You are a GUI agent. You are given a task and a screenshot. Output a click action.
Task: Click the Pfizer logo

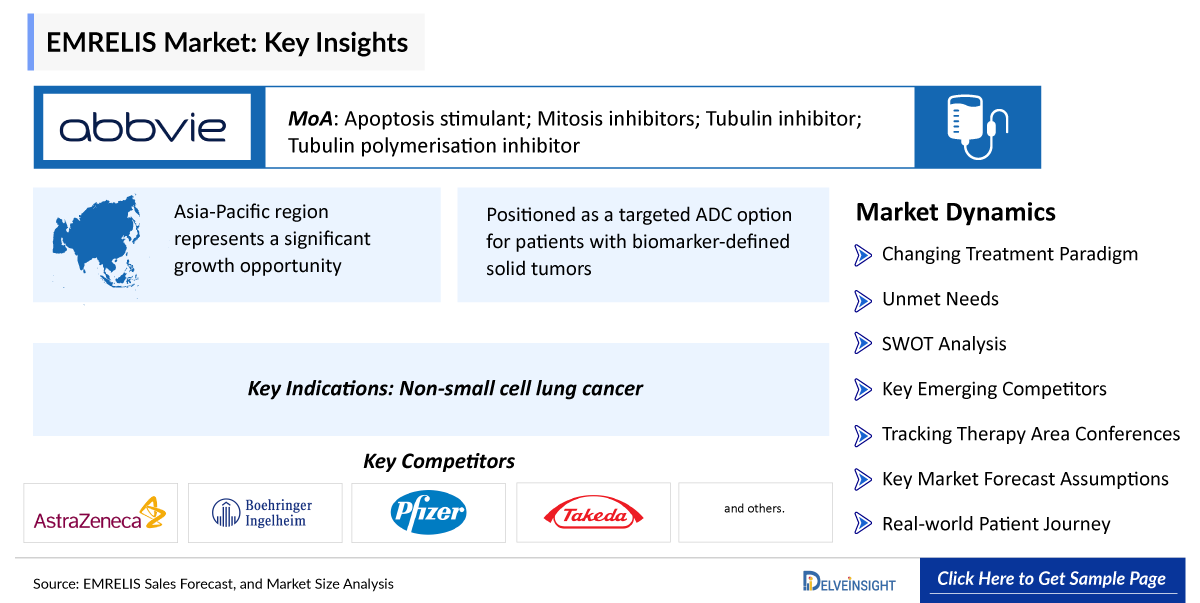[428, 513]
